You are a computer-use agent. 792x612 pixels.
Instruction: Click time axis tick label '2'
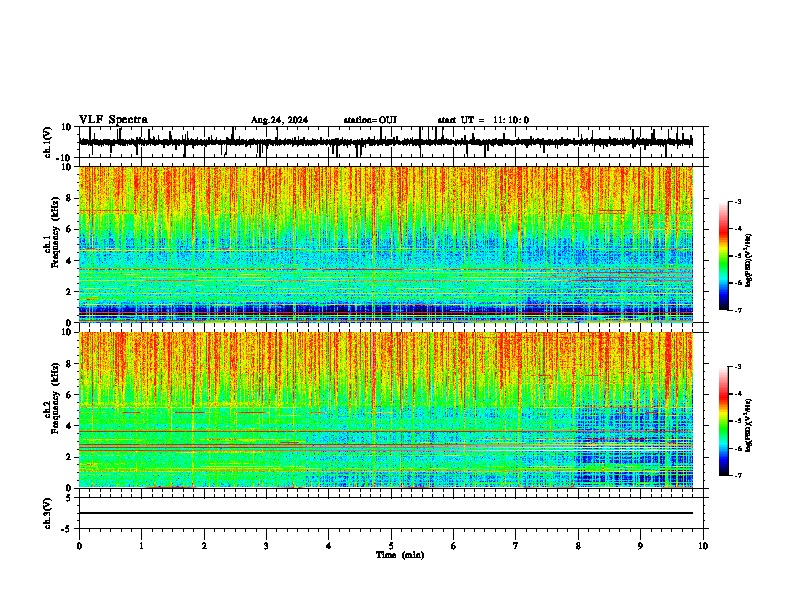[x=204, y=546]
